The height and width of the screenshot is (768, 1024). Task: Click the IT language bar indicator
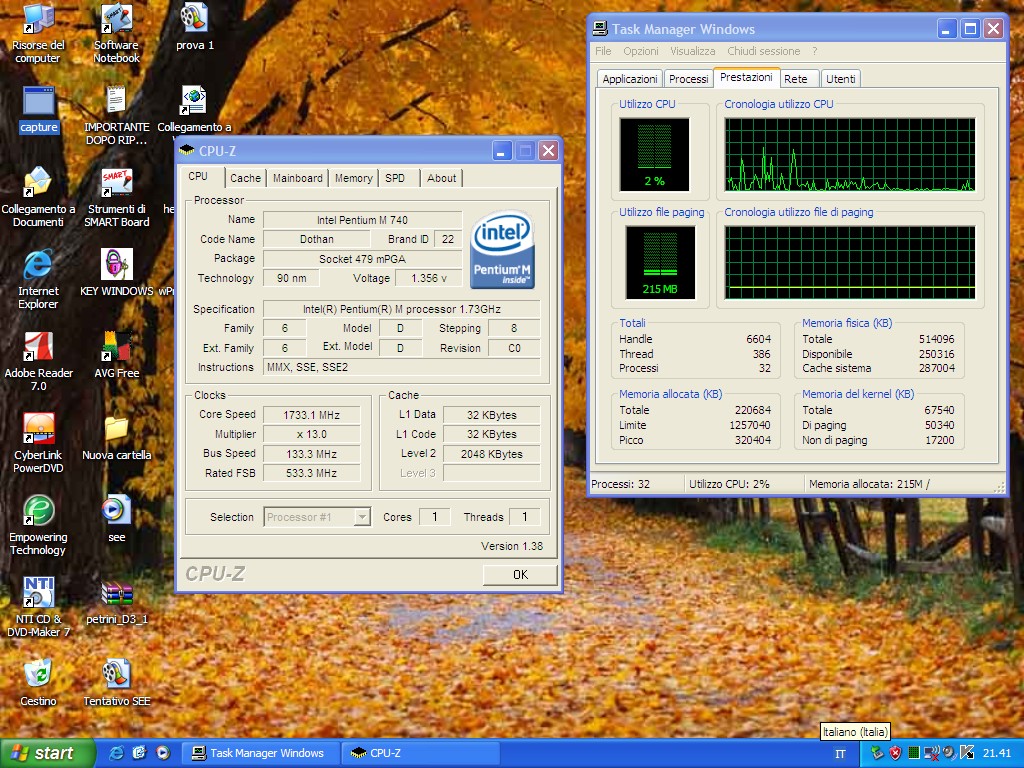pyautogui.click(x=840, y=754)
